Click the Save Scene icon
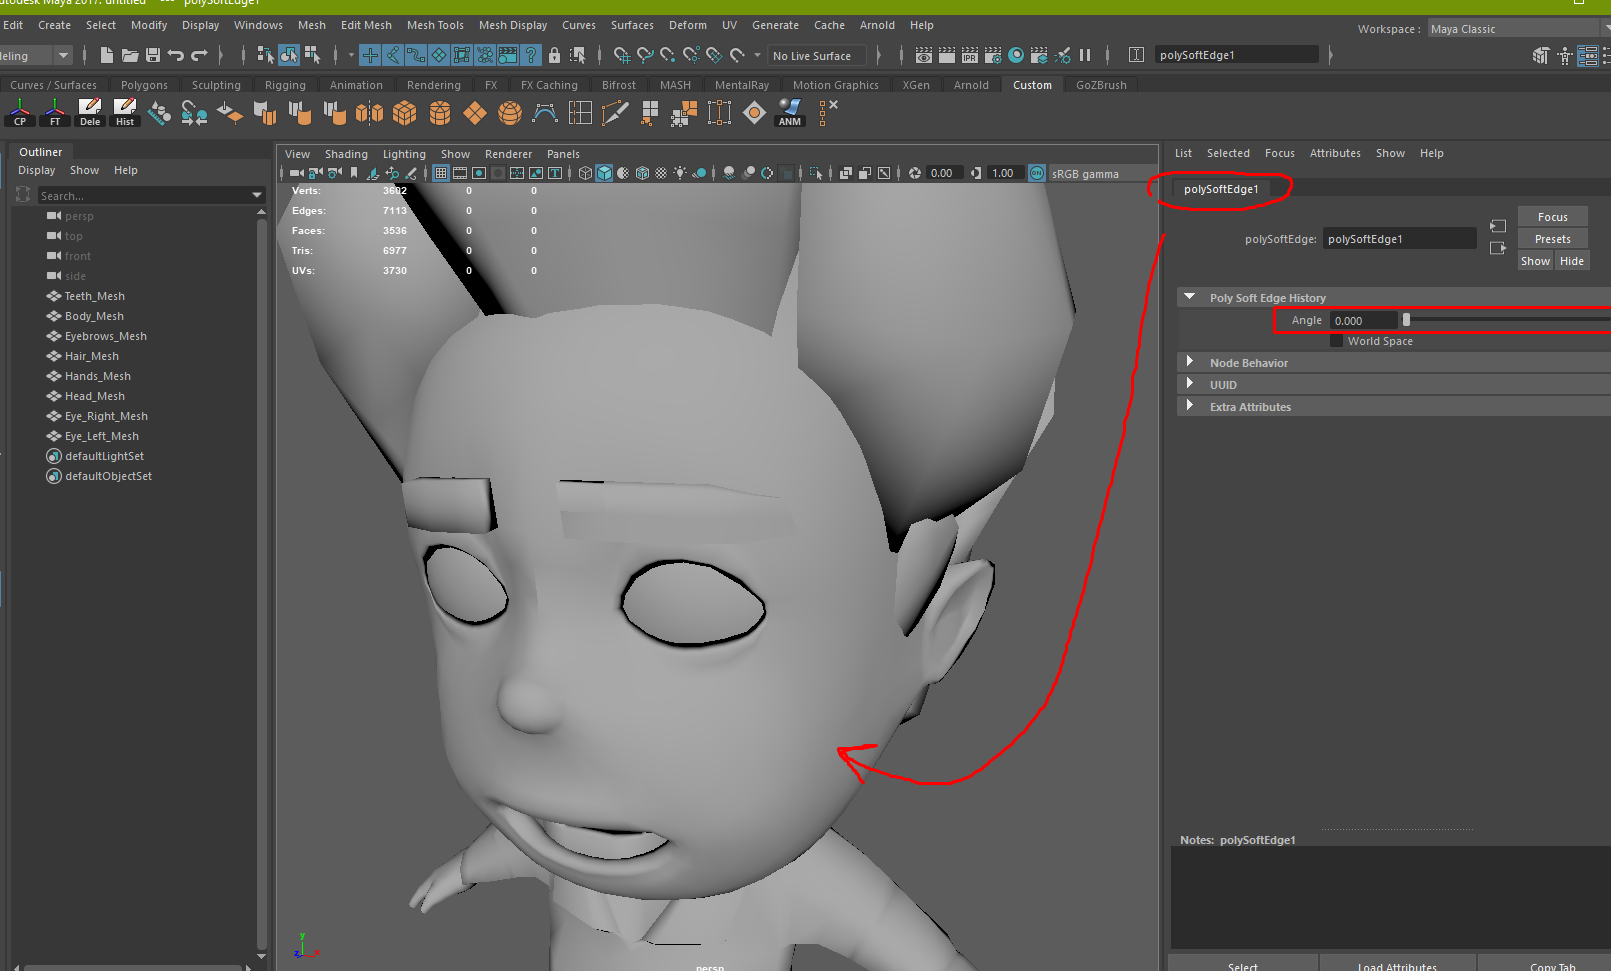Screen dimensions: 1611x971 (152, 55)
